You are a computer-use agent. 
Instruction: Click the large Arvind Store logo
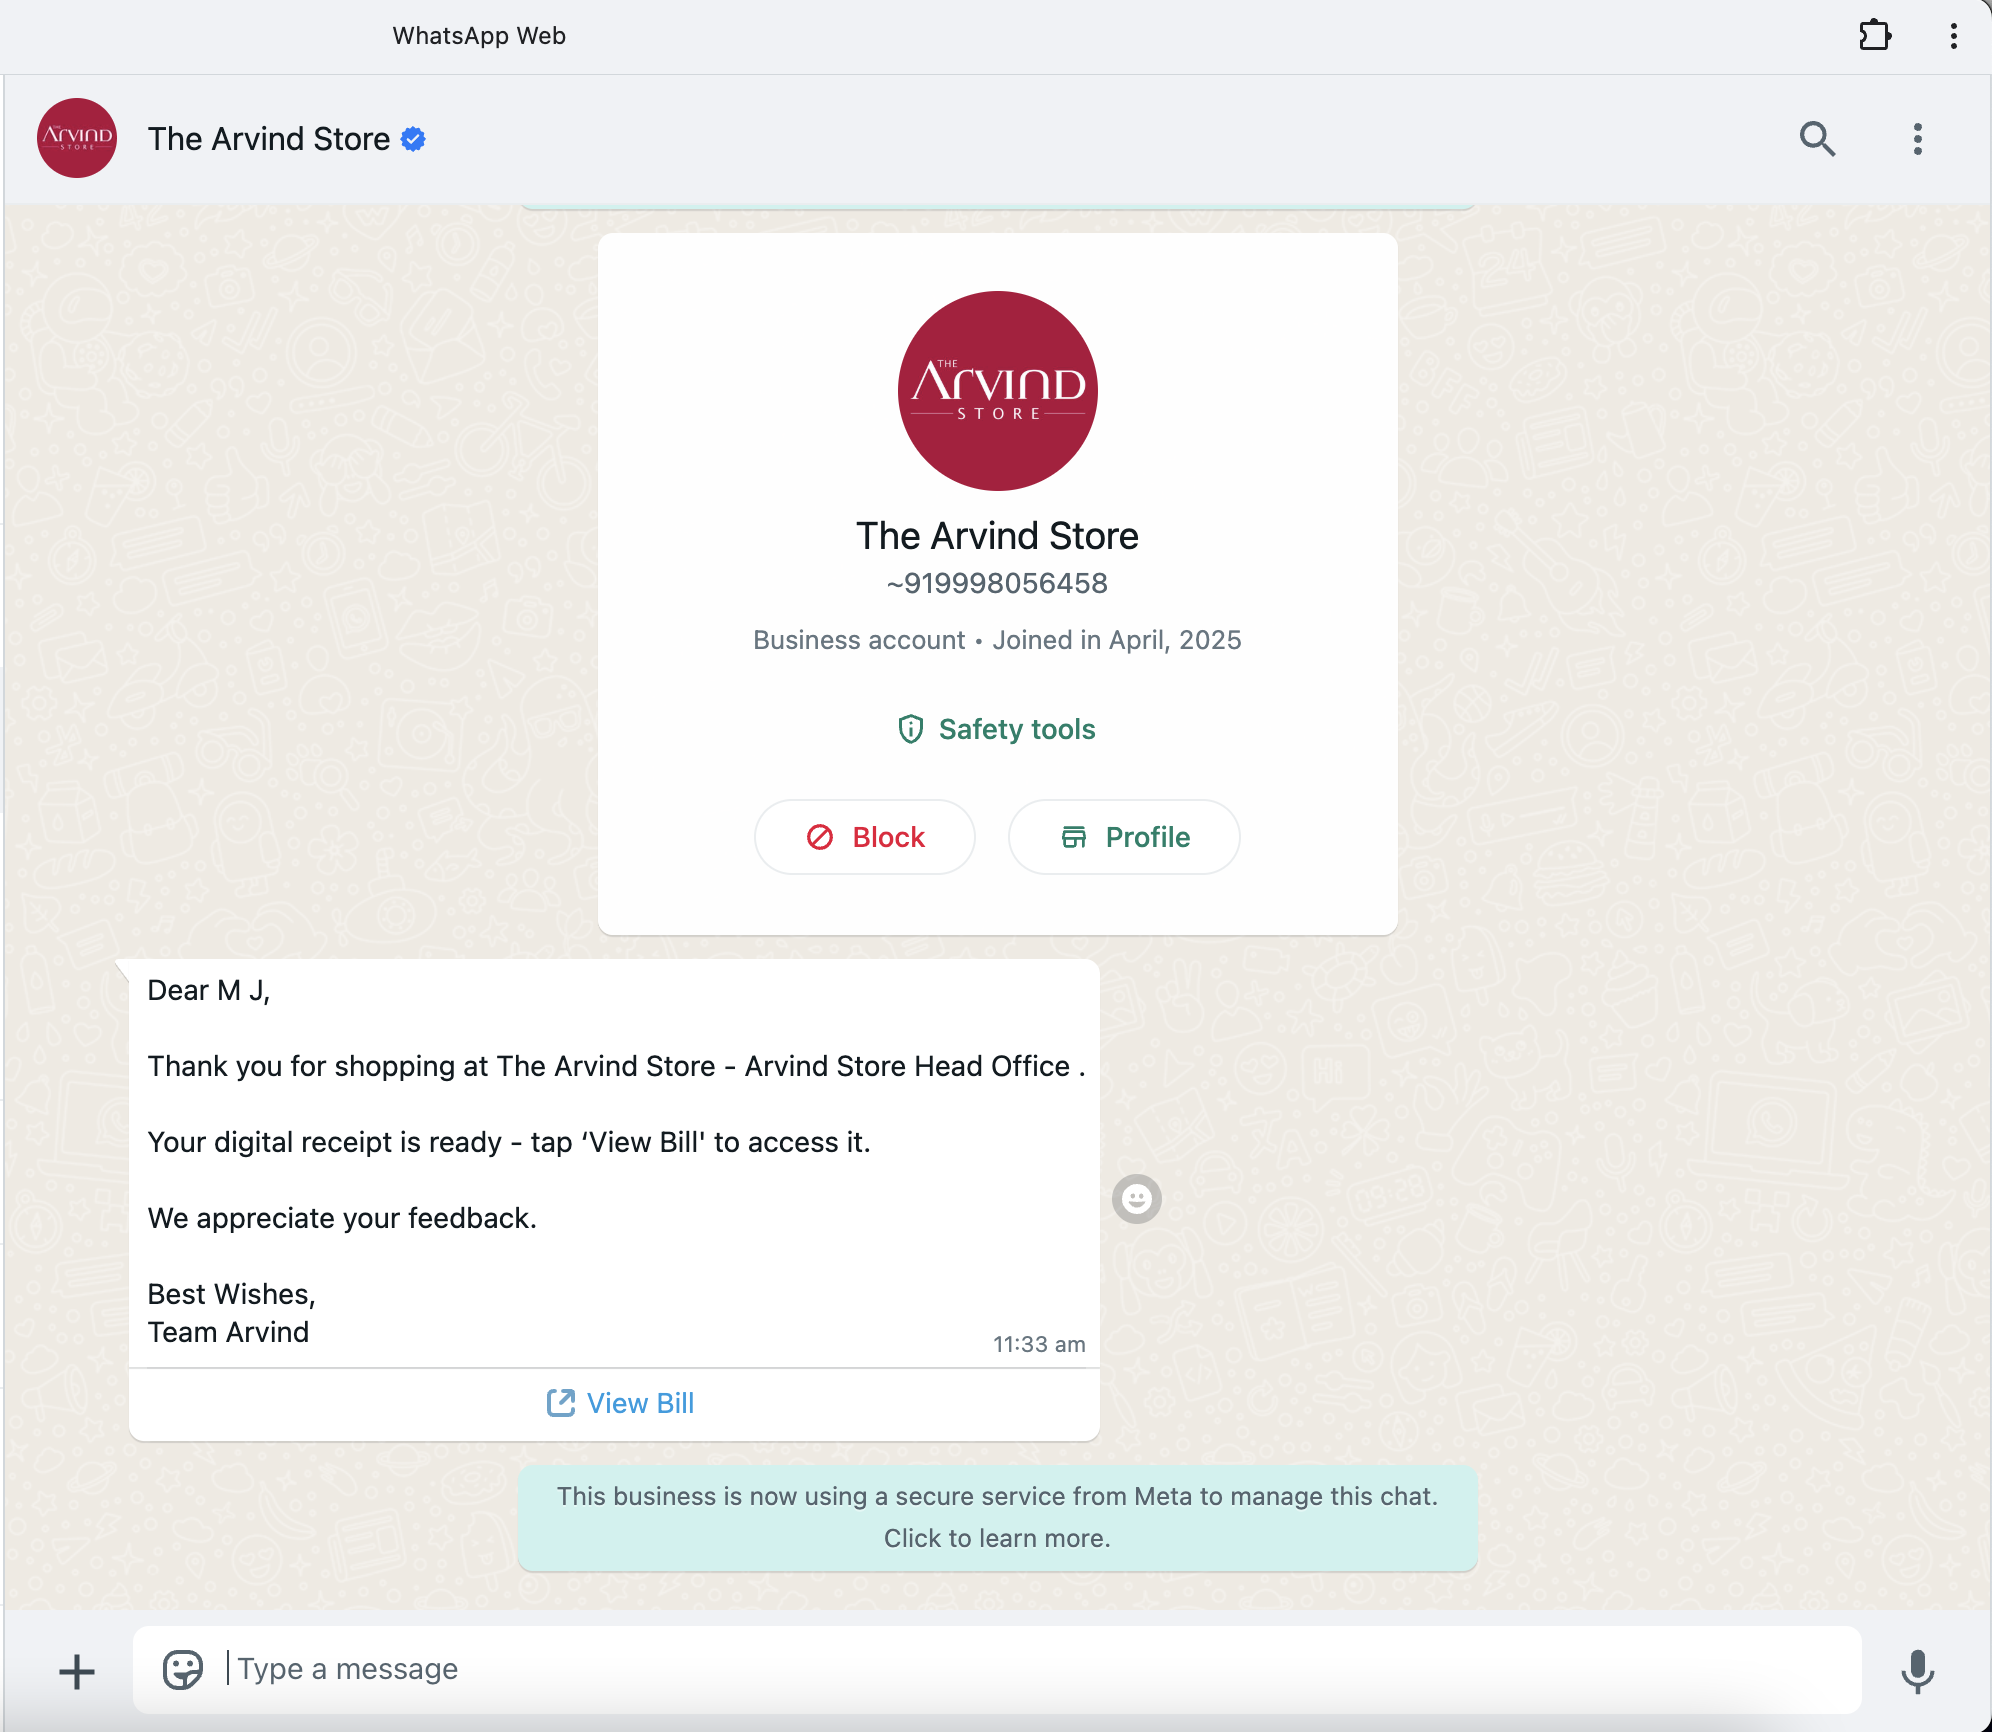(x=997, y=391)
